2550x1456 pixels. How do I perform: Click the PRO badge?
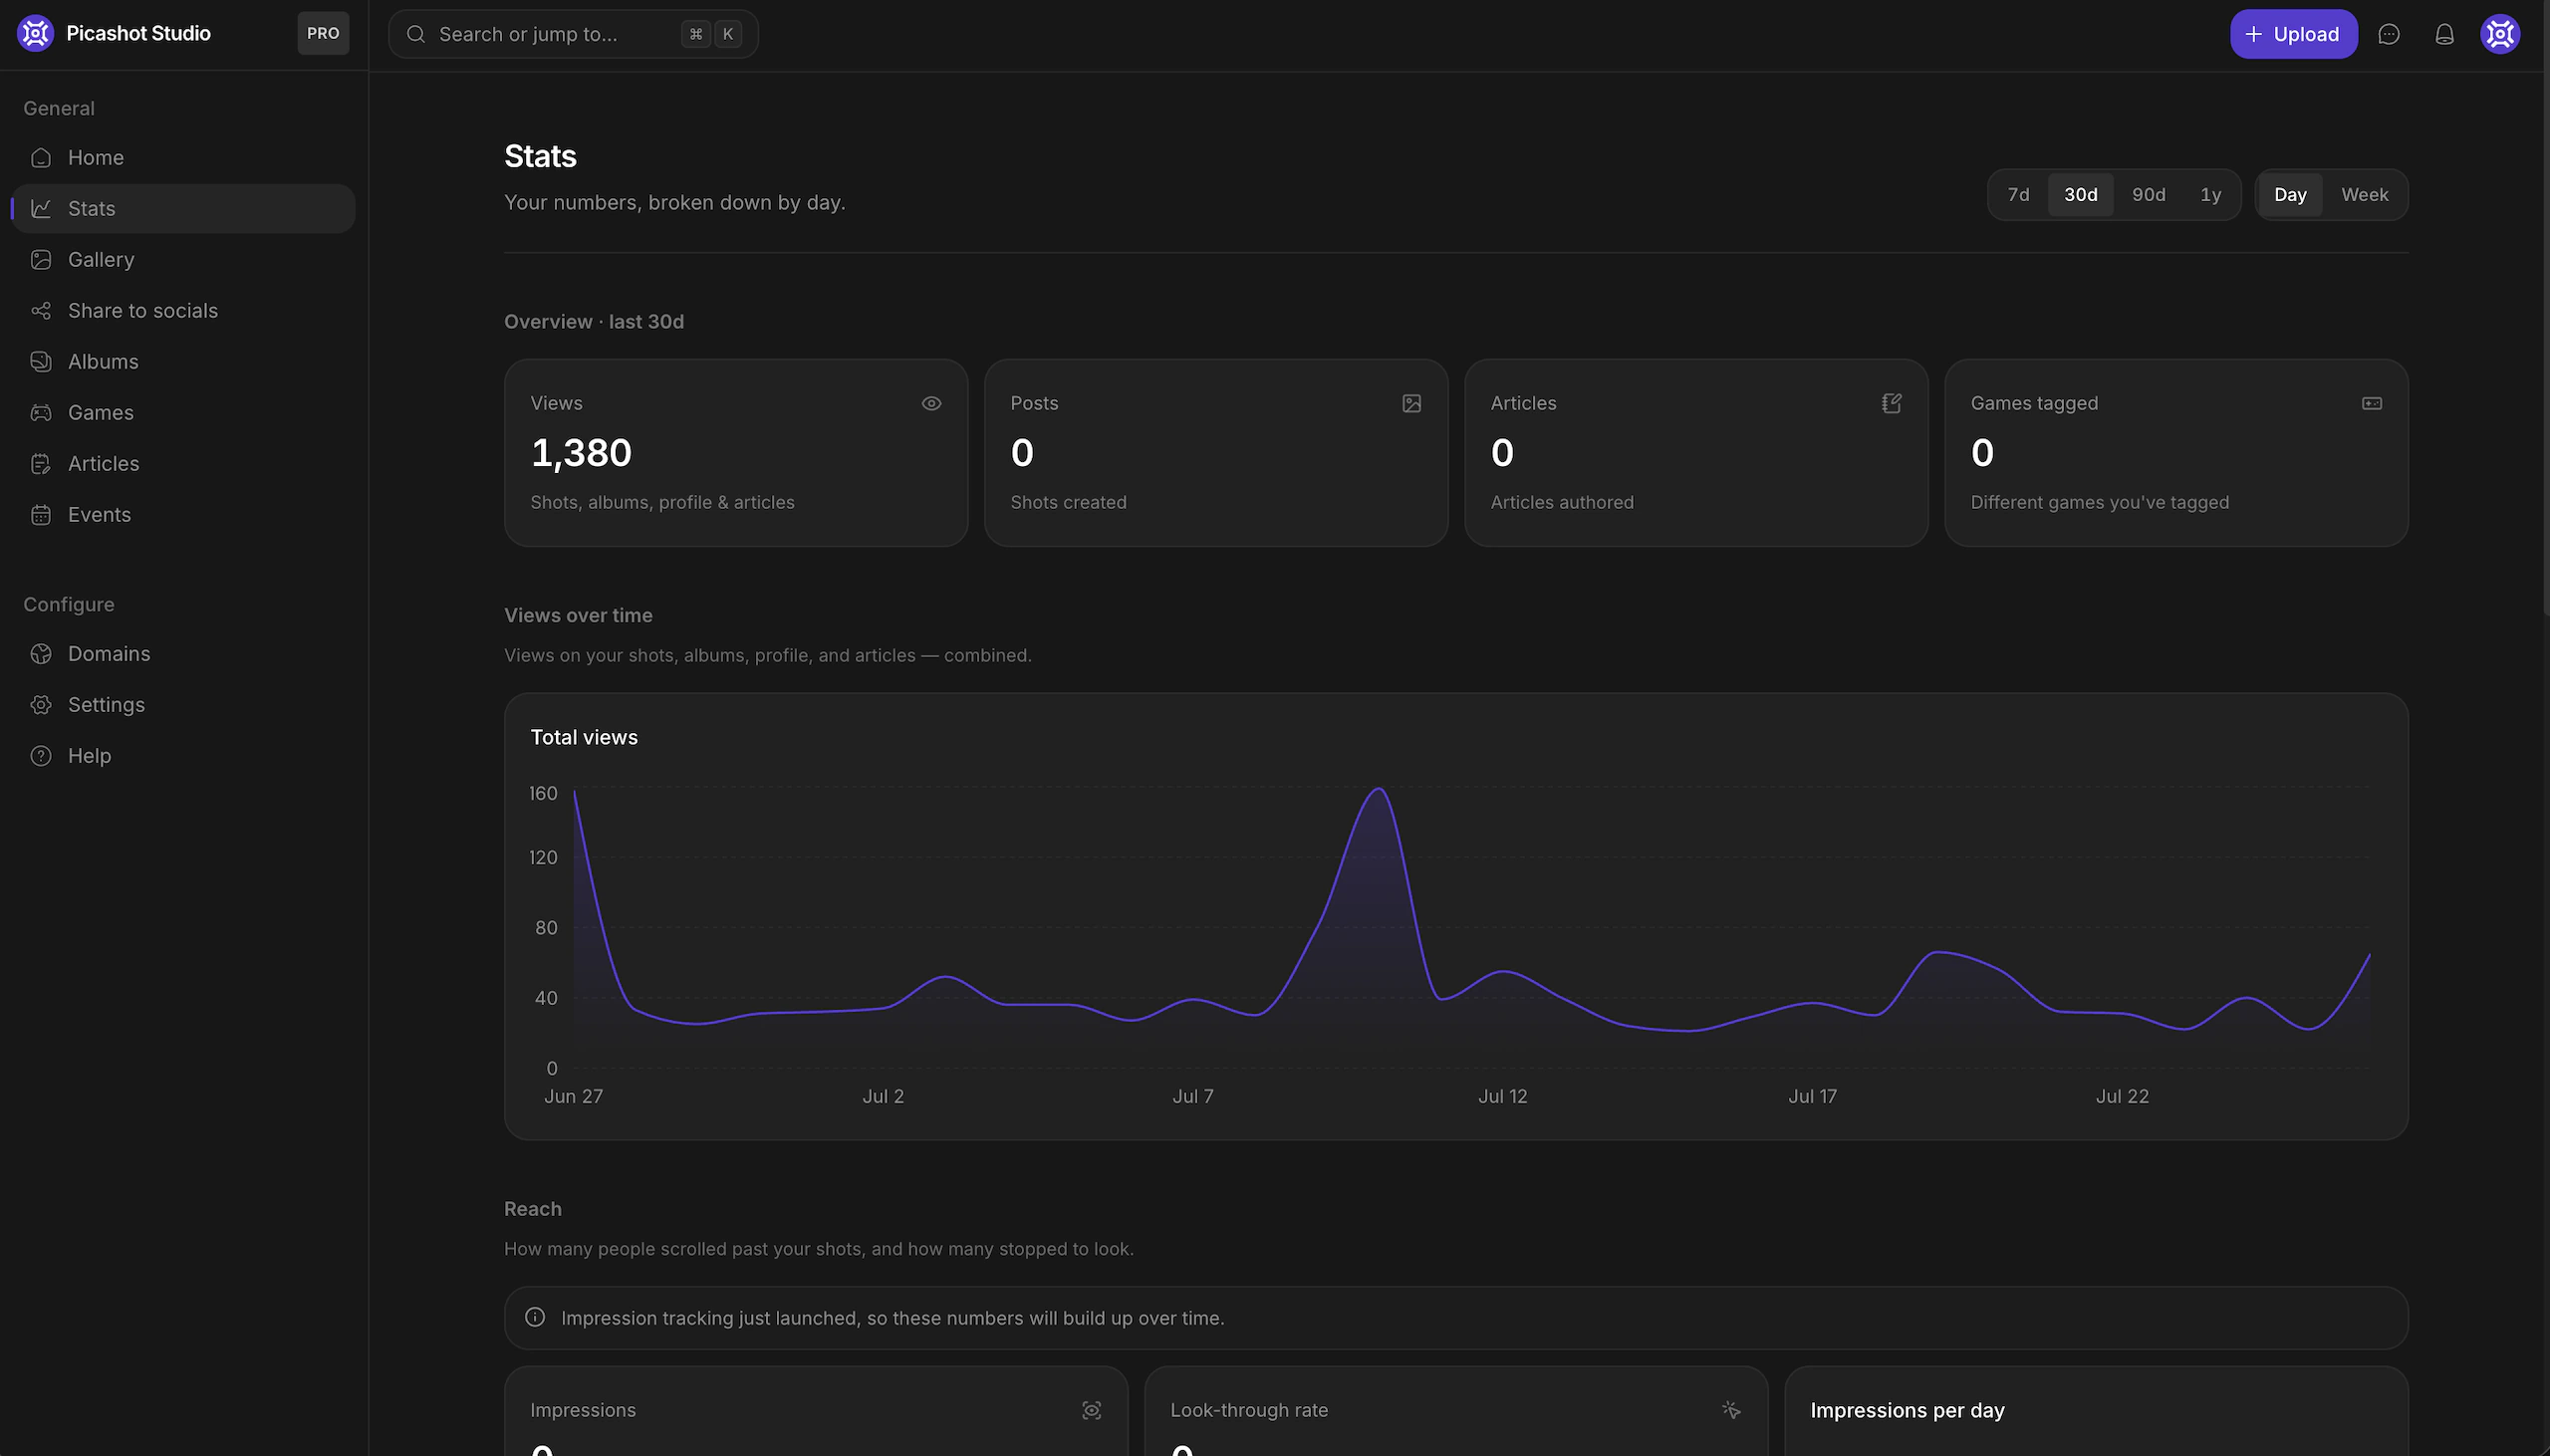pyautogui.click(x=323, y=33)
